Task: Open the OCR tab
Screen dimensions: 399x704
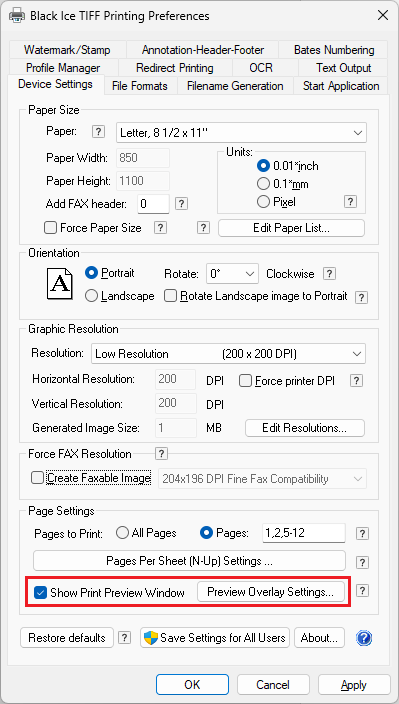Action: (x=261, y=68)
